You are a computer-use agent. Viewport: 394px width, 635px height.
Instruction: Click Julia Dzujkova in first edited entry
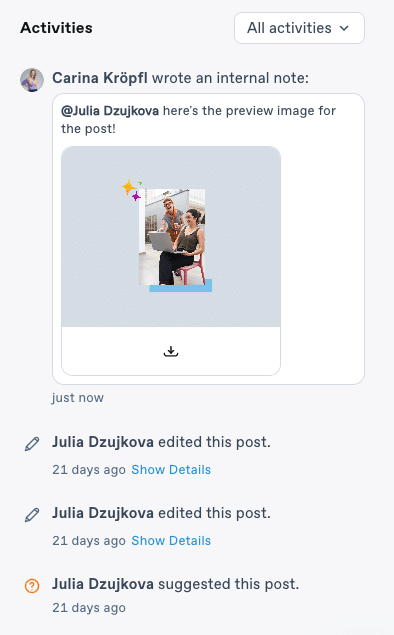103,442
